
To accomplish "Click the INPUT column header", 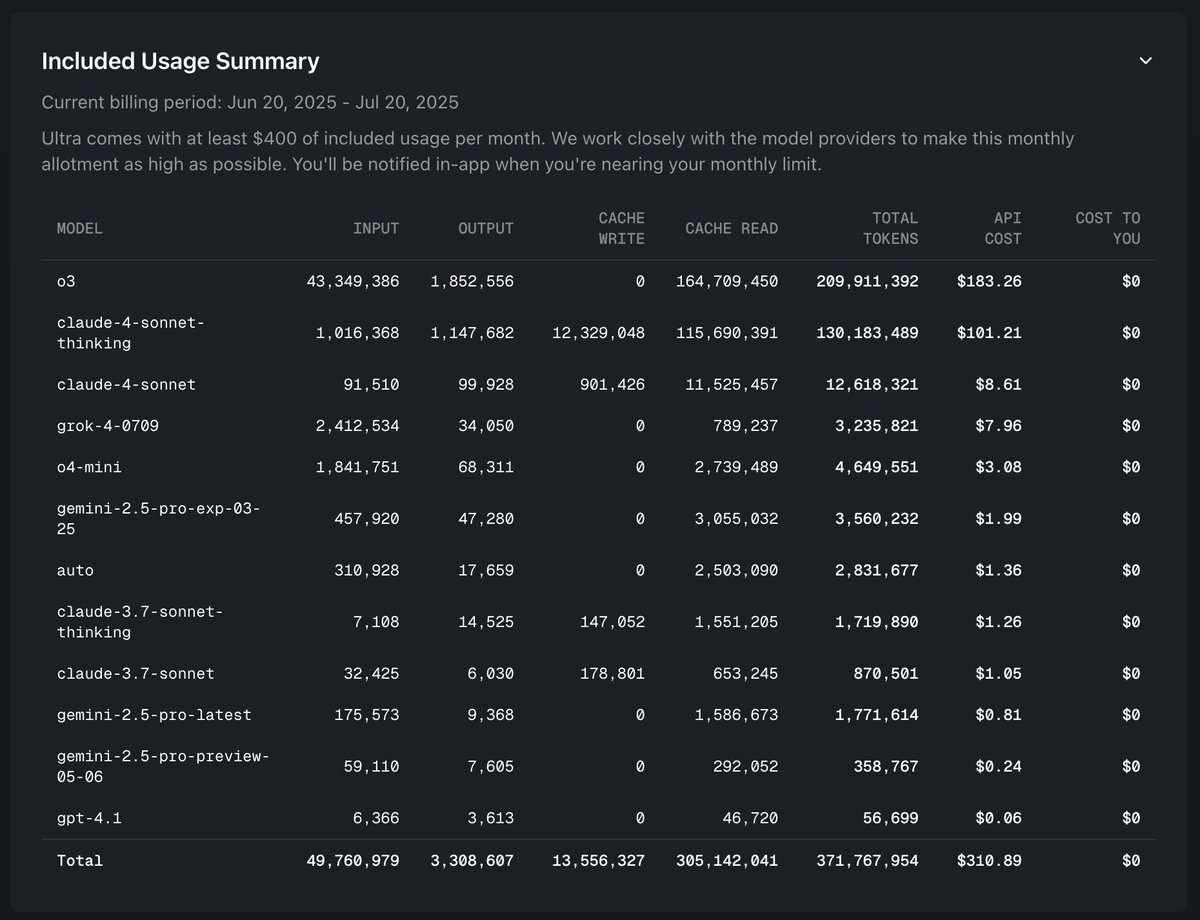I will coord(376,228).
